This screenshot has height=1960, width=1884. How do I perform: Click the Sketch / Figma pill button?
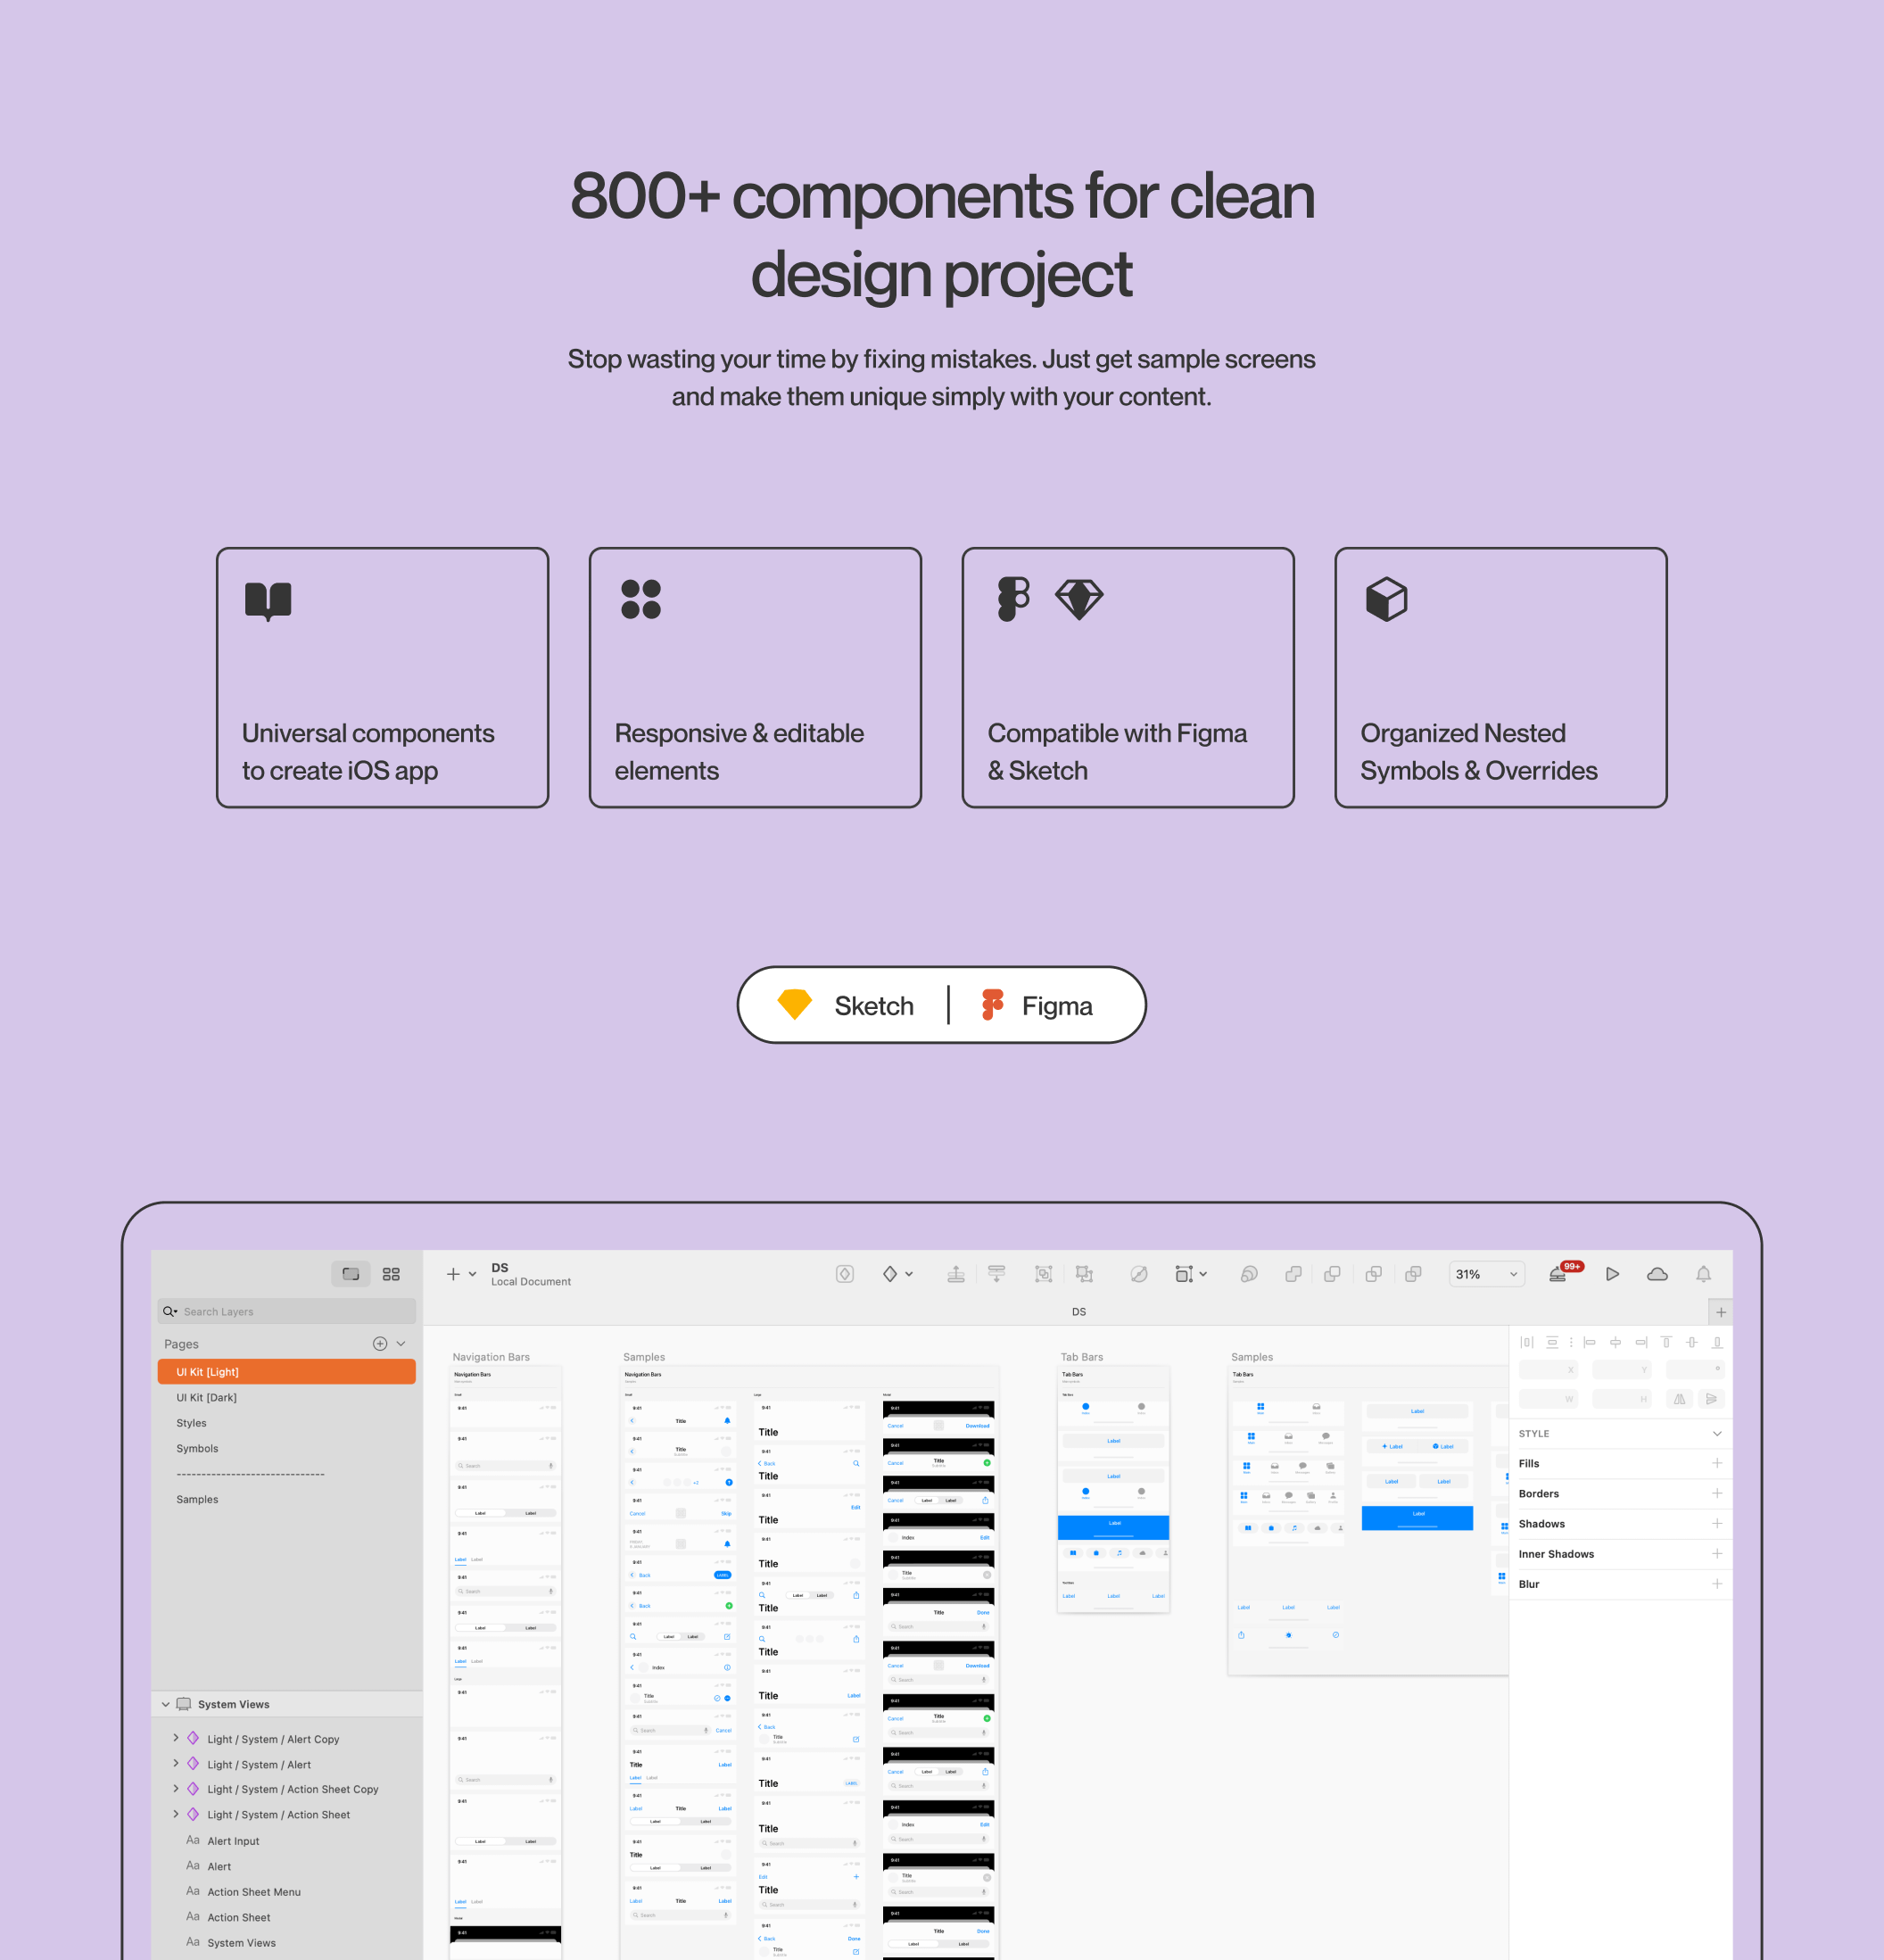tap(941, 1004)
